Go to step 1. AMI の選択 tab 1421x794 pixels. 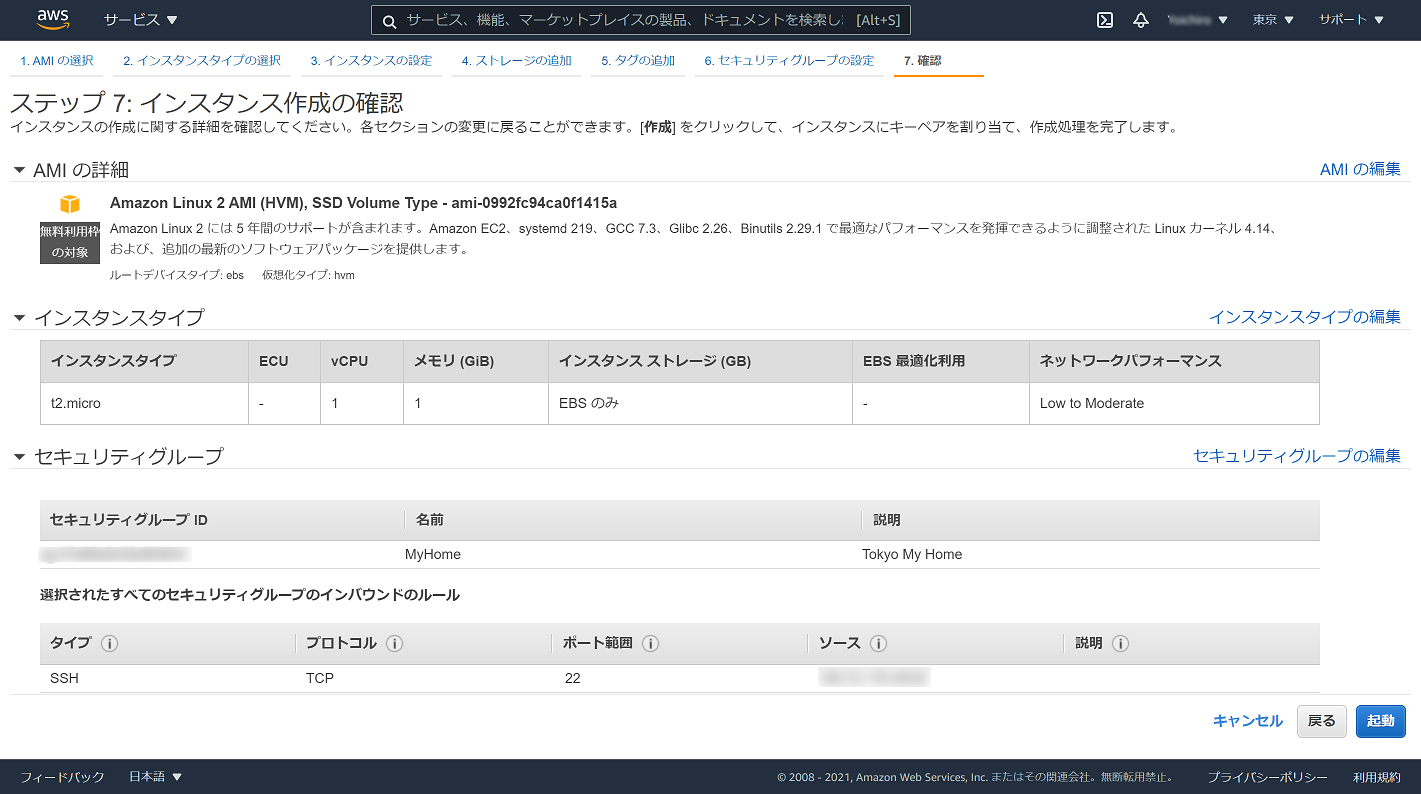(57, 61)
